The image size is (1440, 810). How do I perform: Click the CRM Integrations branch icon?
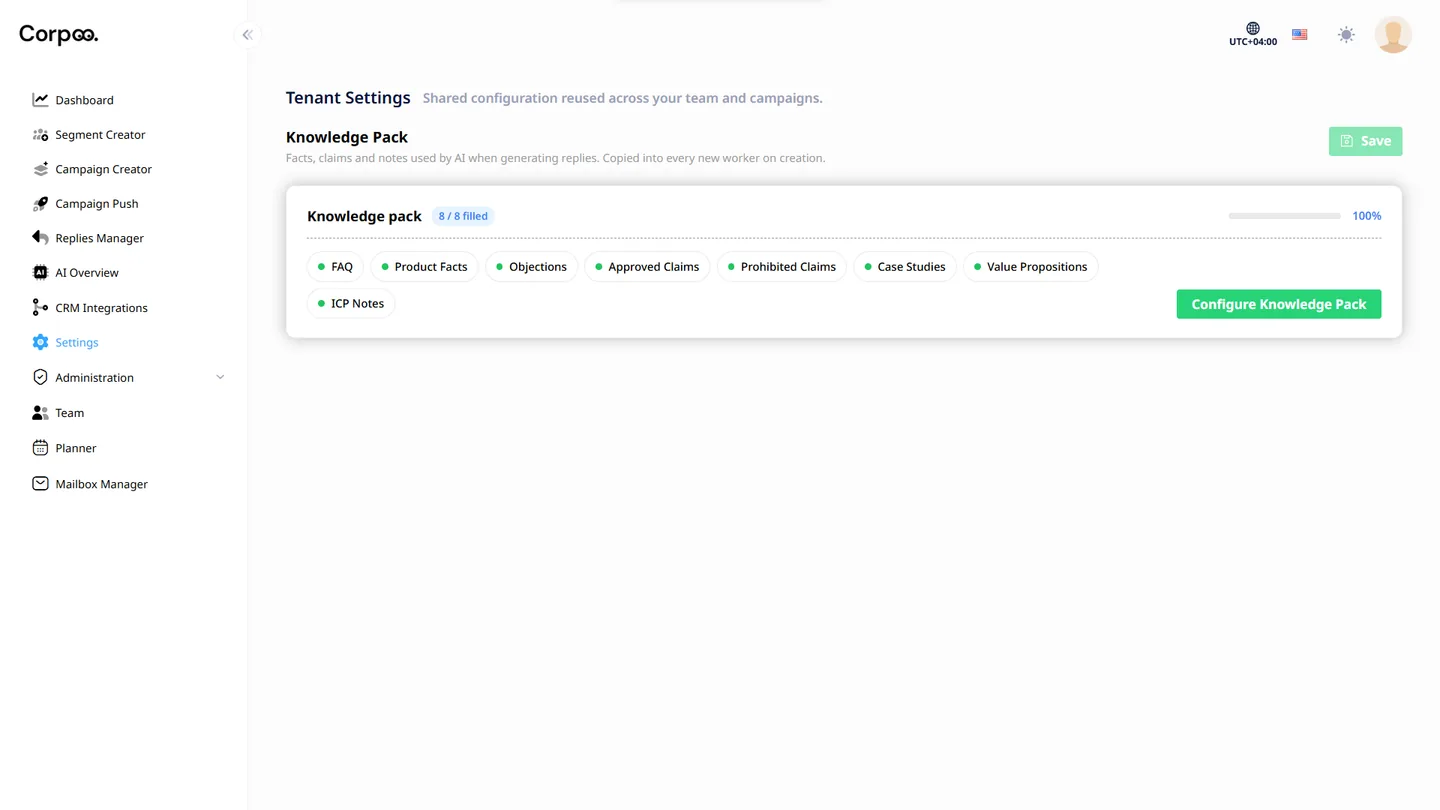[40, 308]
